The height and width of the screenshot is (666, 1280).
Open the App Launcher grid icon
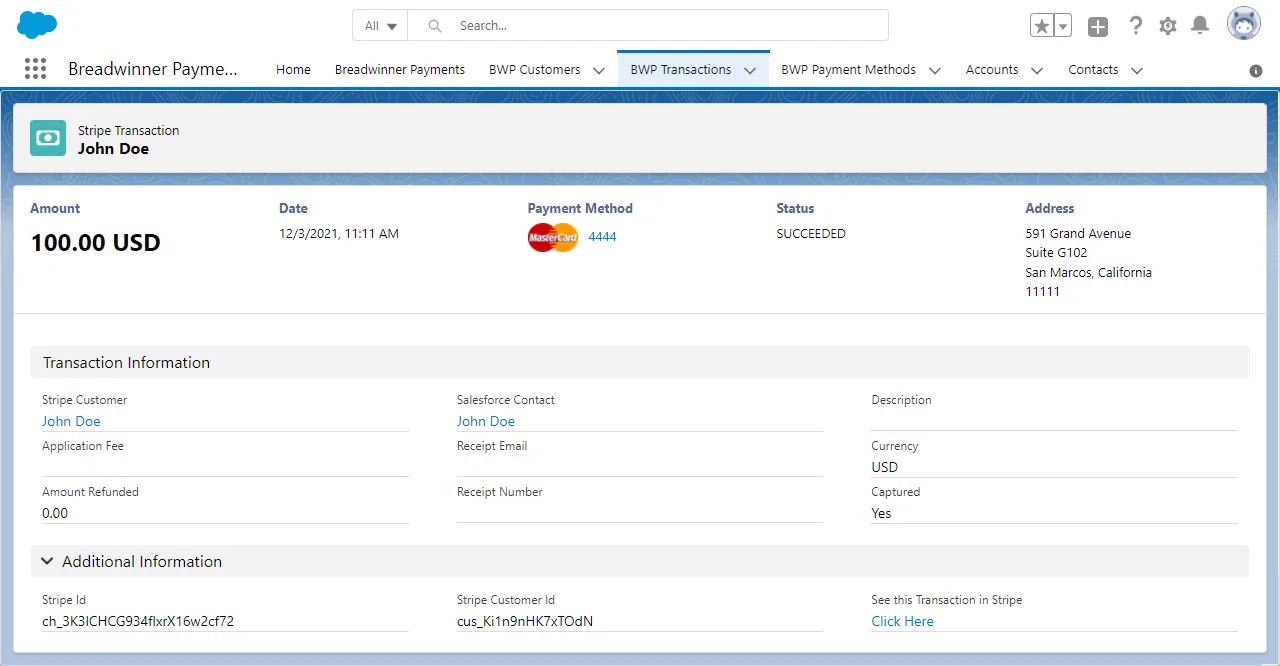pyautogui.click(x=35, y=69)
